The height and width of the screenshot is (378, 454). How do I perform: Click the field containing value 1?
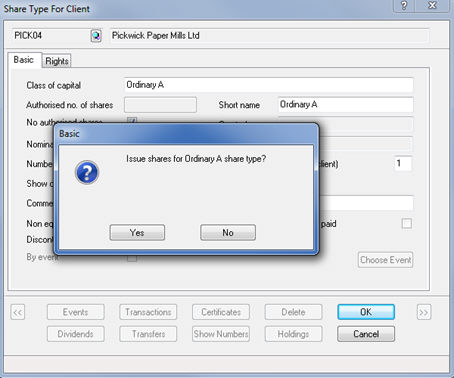click(x=403, y=163)
